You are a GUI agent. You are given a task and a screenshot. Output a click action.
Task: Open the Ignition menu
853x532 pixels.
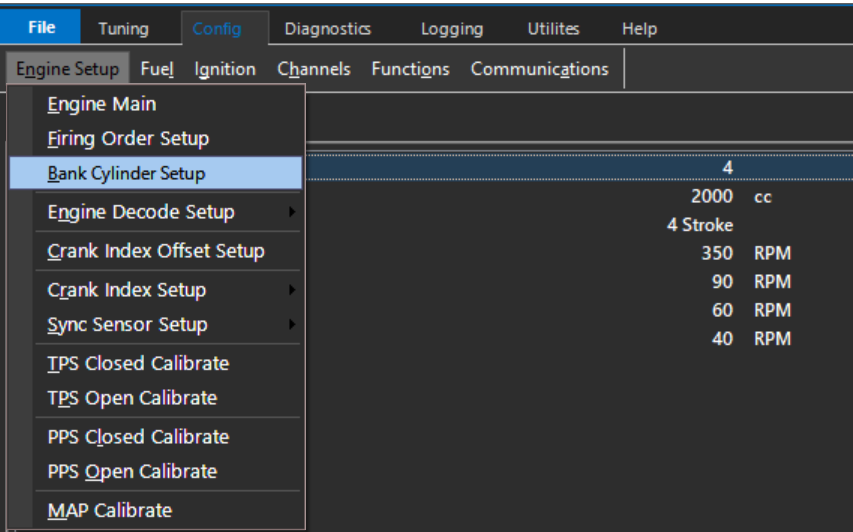[x=225, y=69]
